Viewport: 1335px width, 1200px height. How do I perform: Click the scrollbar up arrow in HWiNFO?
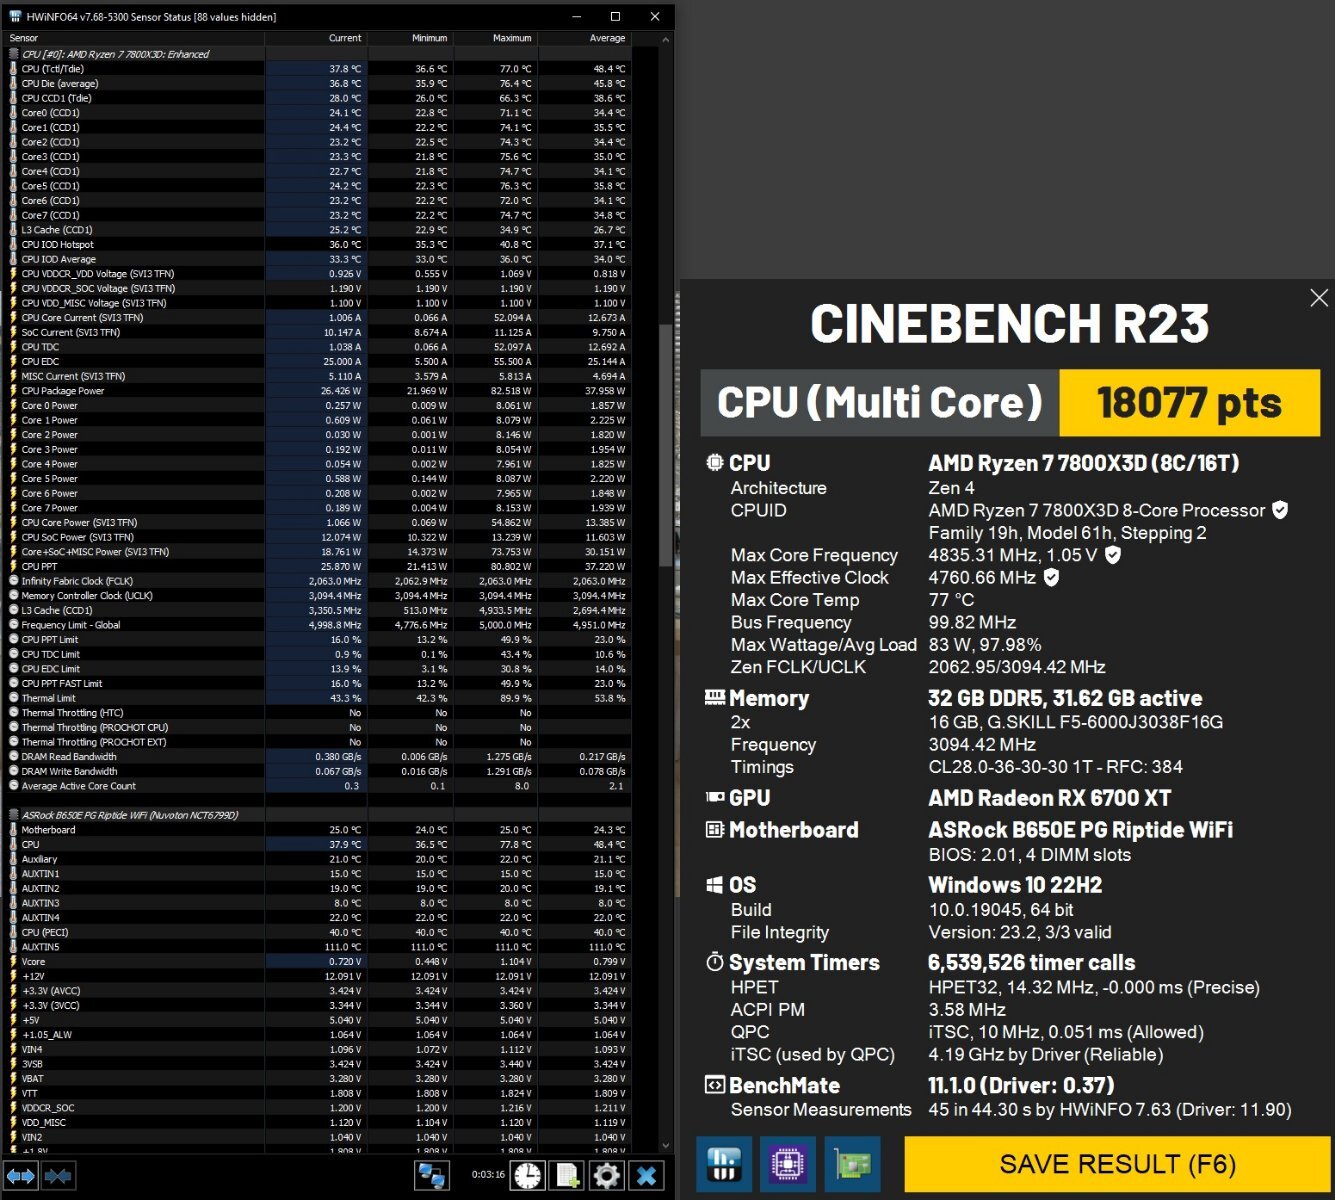[x=666, y=40]
